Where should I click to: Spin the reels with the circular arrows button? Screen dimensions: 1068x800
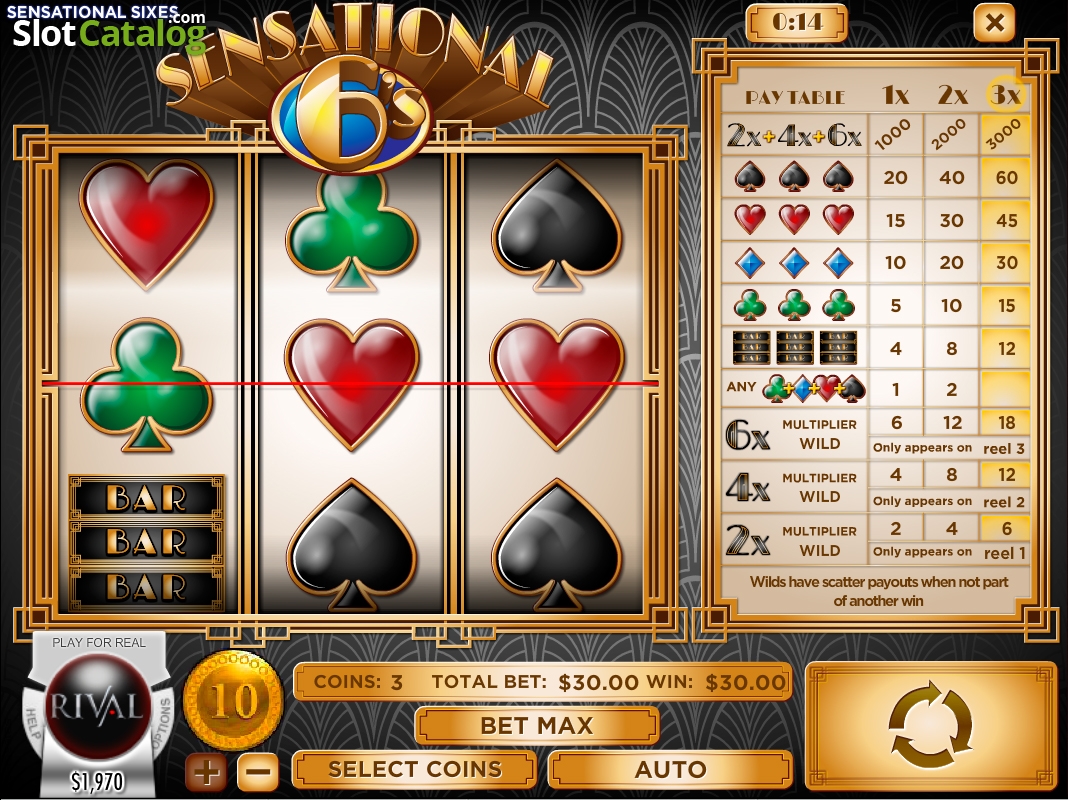click(931, 726)
